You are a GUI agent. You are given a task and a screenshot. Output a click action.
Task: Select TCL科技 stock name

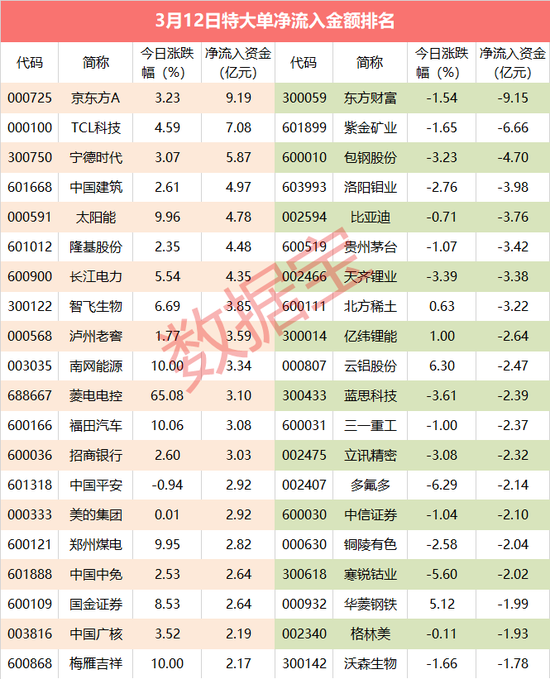point(95,128)
